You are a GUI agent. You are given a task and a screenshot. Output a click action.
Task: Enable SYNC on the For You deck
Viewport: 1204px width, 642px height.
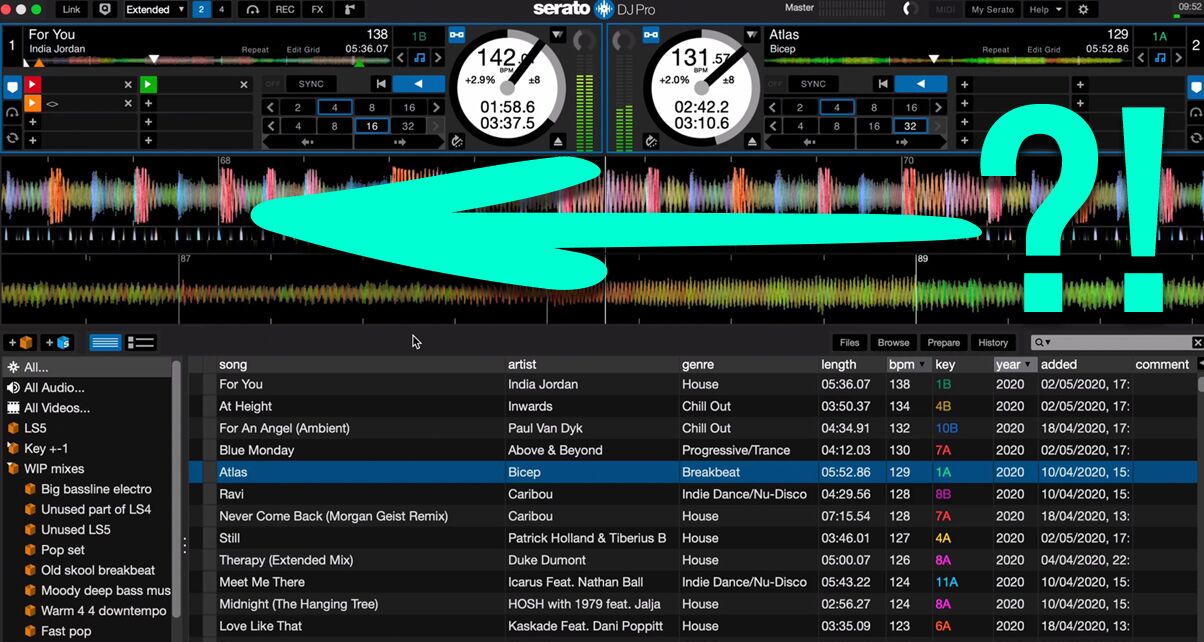[311, 84]
